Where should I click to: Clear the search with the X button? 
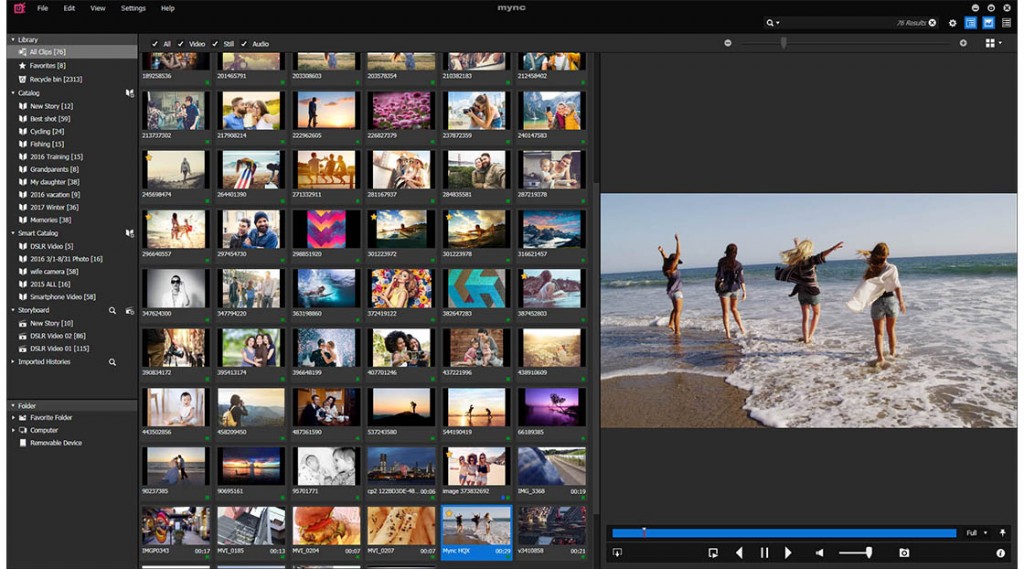tap(933, 23)
